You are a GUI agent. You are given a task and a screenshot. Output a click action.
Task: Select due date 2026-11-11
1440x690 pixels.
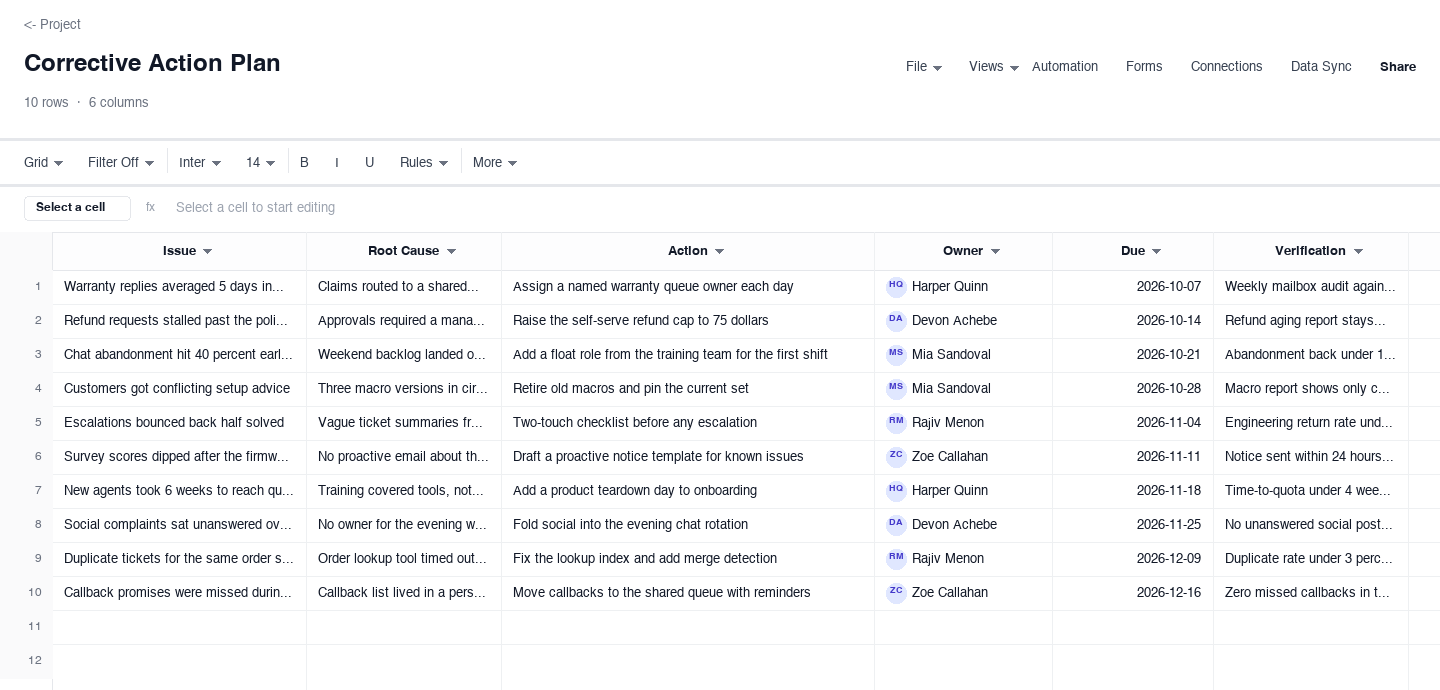1133,457
